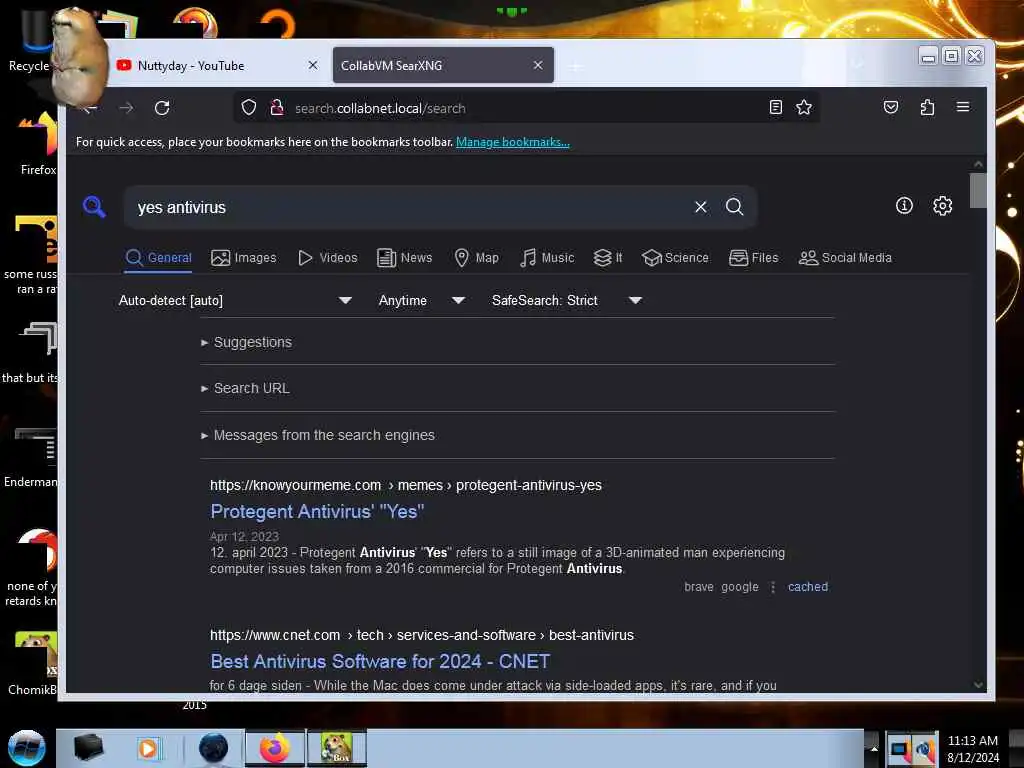1024x768 pixels.
Task: Click the brave engine label on result
Action: click(x=699, y=586)
